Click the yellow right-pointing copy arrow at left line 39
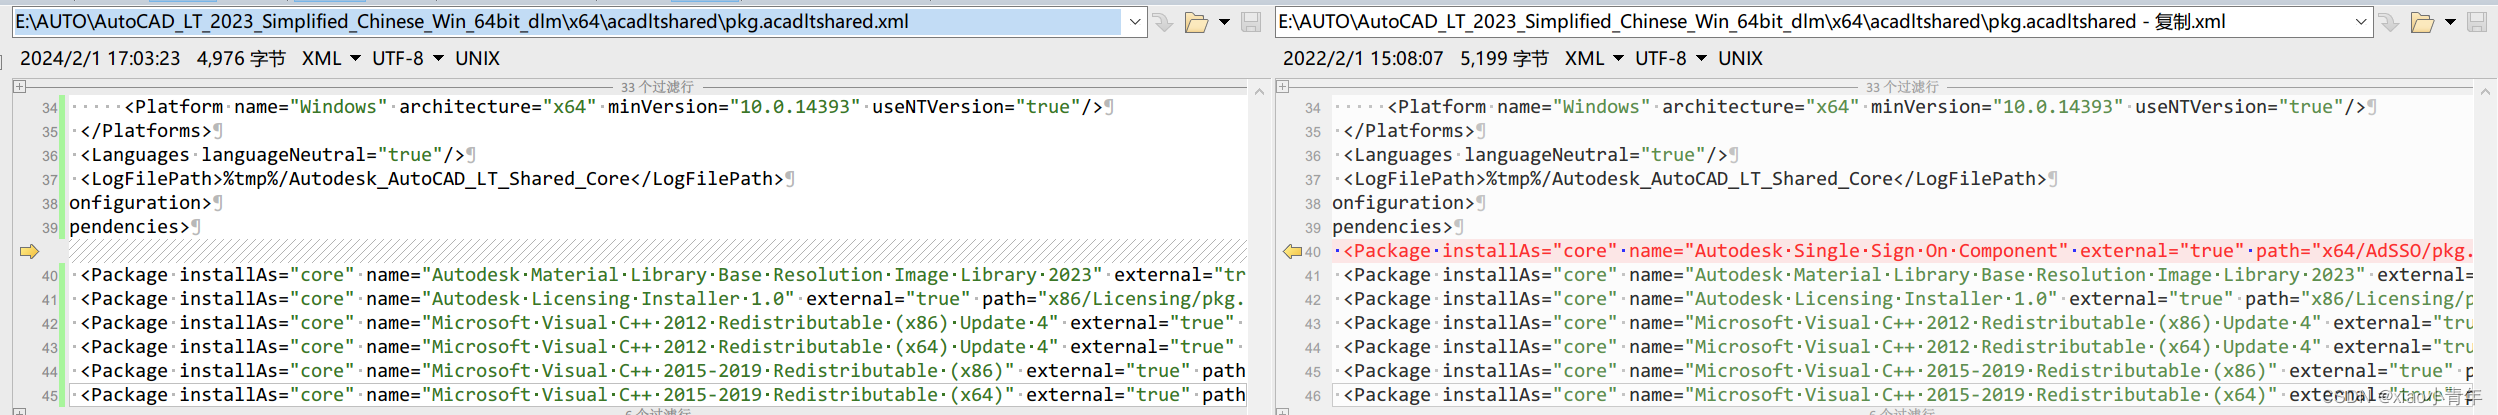The width and height of the screenshot is (2498, 415). tap(29, 251)
